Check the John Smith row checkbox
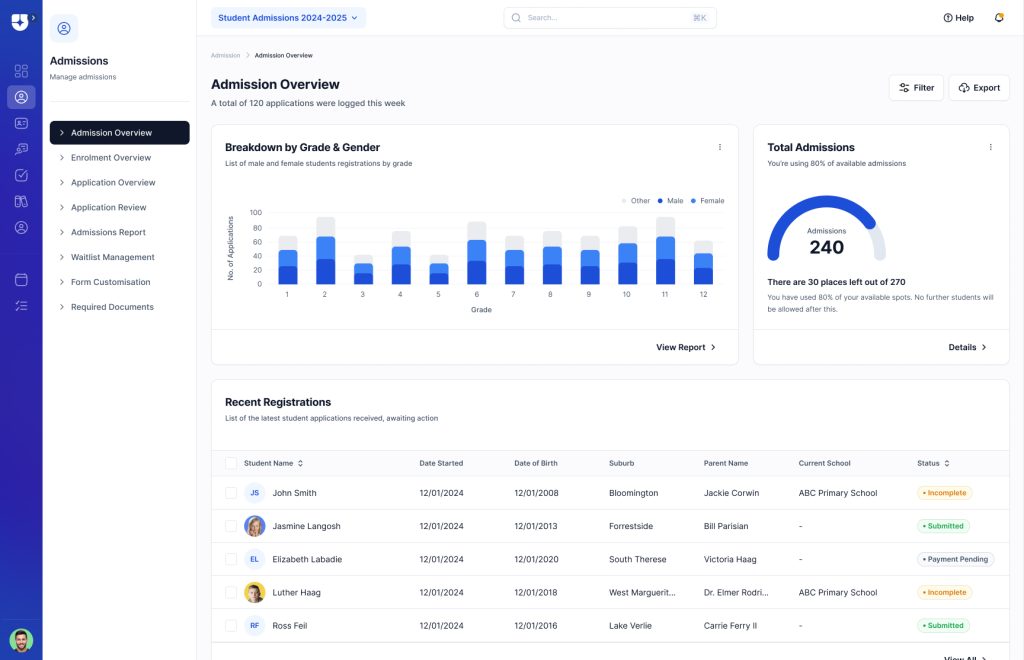 tap(231, 493)
